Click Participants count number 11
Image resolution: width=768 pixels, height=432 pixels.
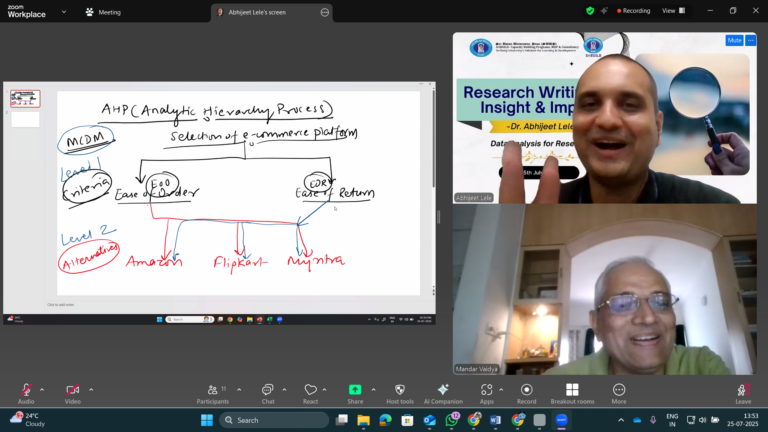[x=223, y=389]
